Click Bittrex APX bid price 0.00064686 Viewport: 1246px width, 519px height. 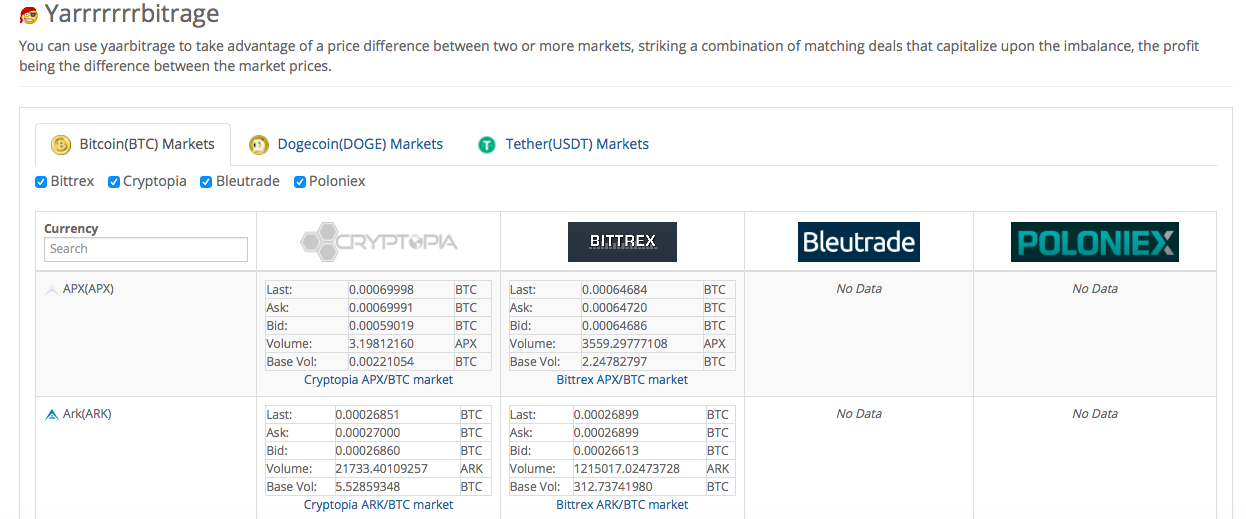point(614,326)
